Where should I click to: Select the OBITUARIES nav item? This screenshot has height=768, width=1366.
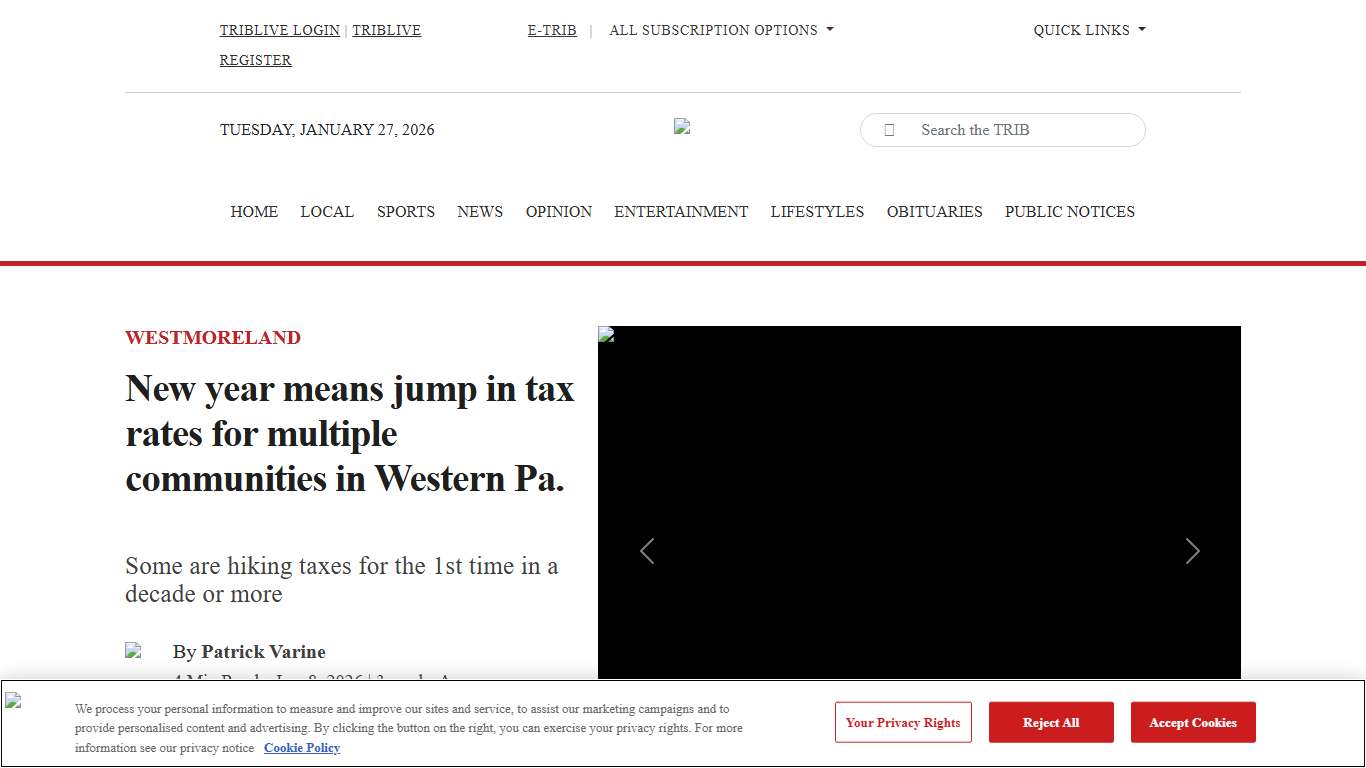pos(934,211)
